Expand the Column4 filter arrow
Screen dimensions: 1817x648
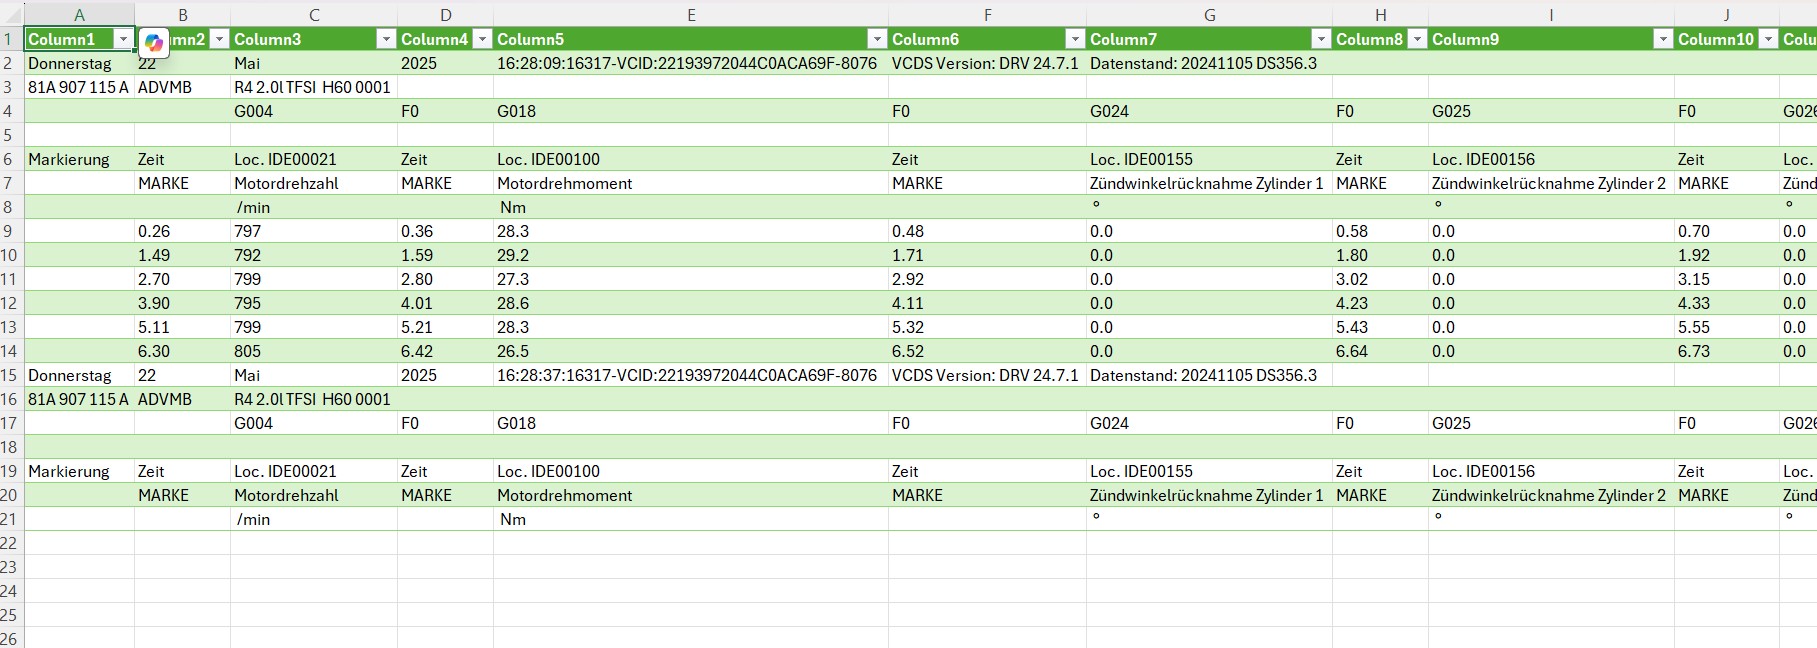click(482, 39)
